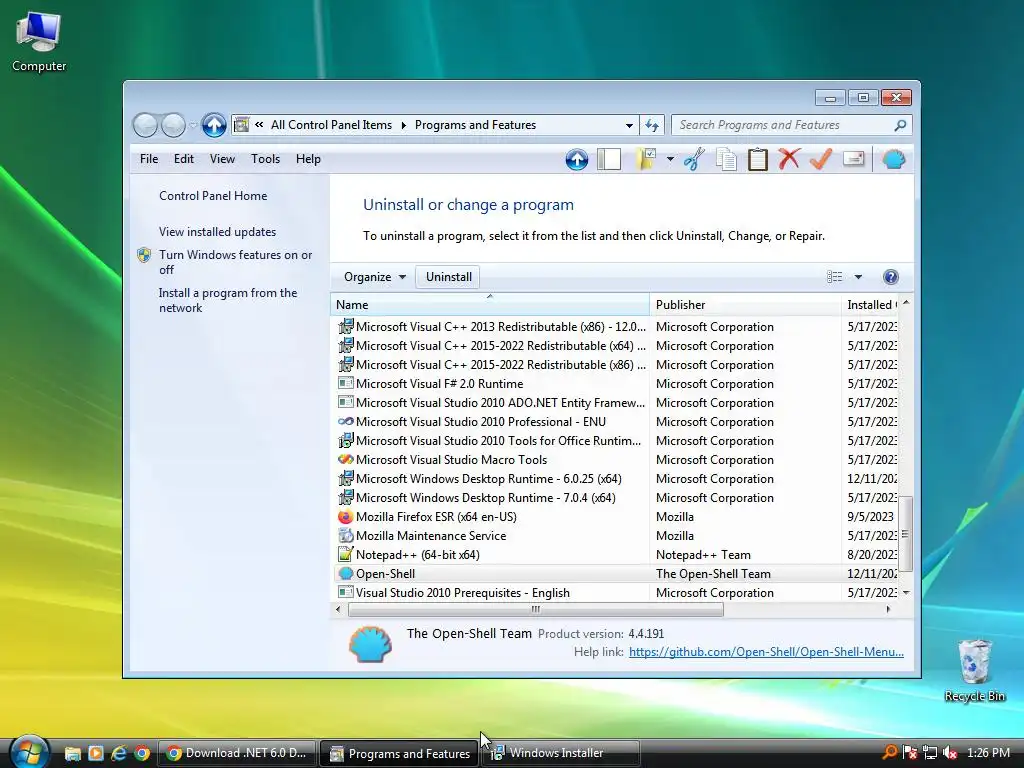Launch Internet Explorer from quick launch
Viewport: 1024px width, 768px height.
[x=118, y=753]
